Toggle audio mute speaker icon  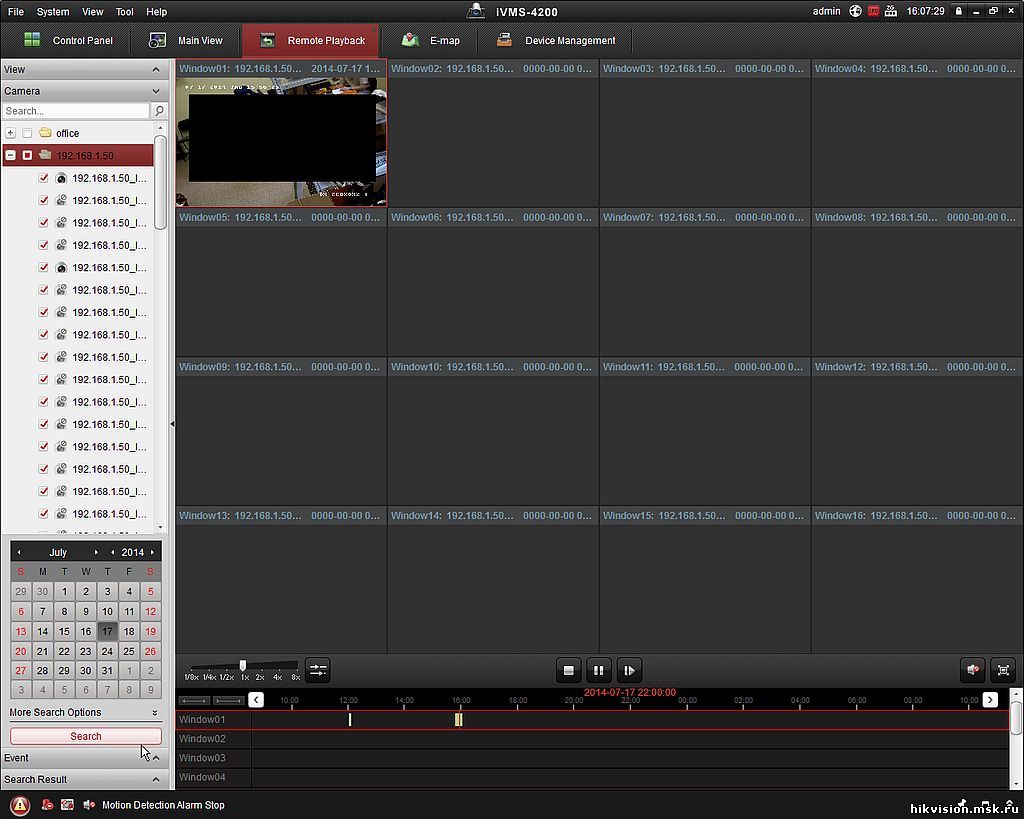coord(972,670)
